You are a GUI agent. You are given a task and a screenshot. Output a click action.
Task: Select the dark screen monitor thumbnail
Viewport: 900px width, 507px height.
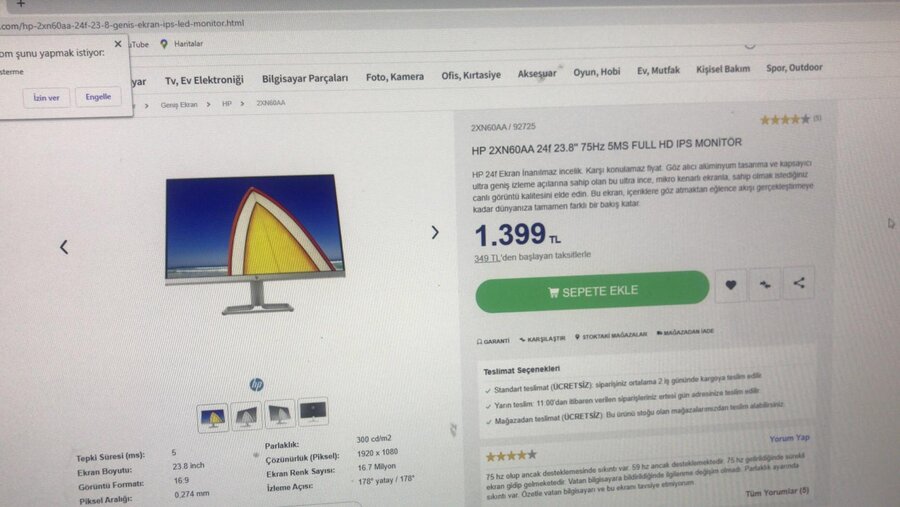coord(313,411)
